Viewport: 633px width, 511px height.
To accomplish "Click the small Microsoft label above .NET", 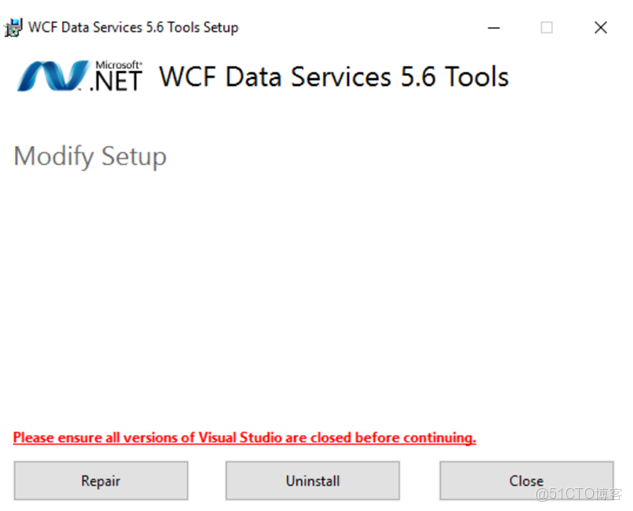I will pos(118,64).
